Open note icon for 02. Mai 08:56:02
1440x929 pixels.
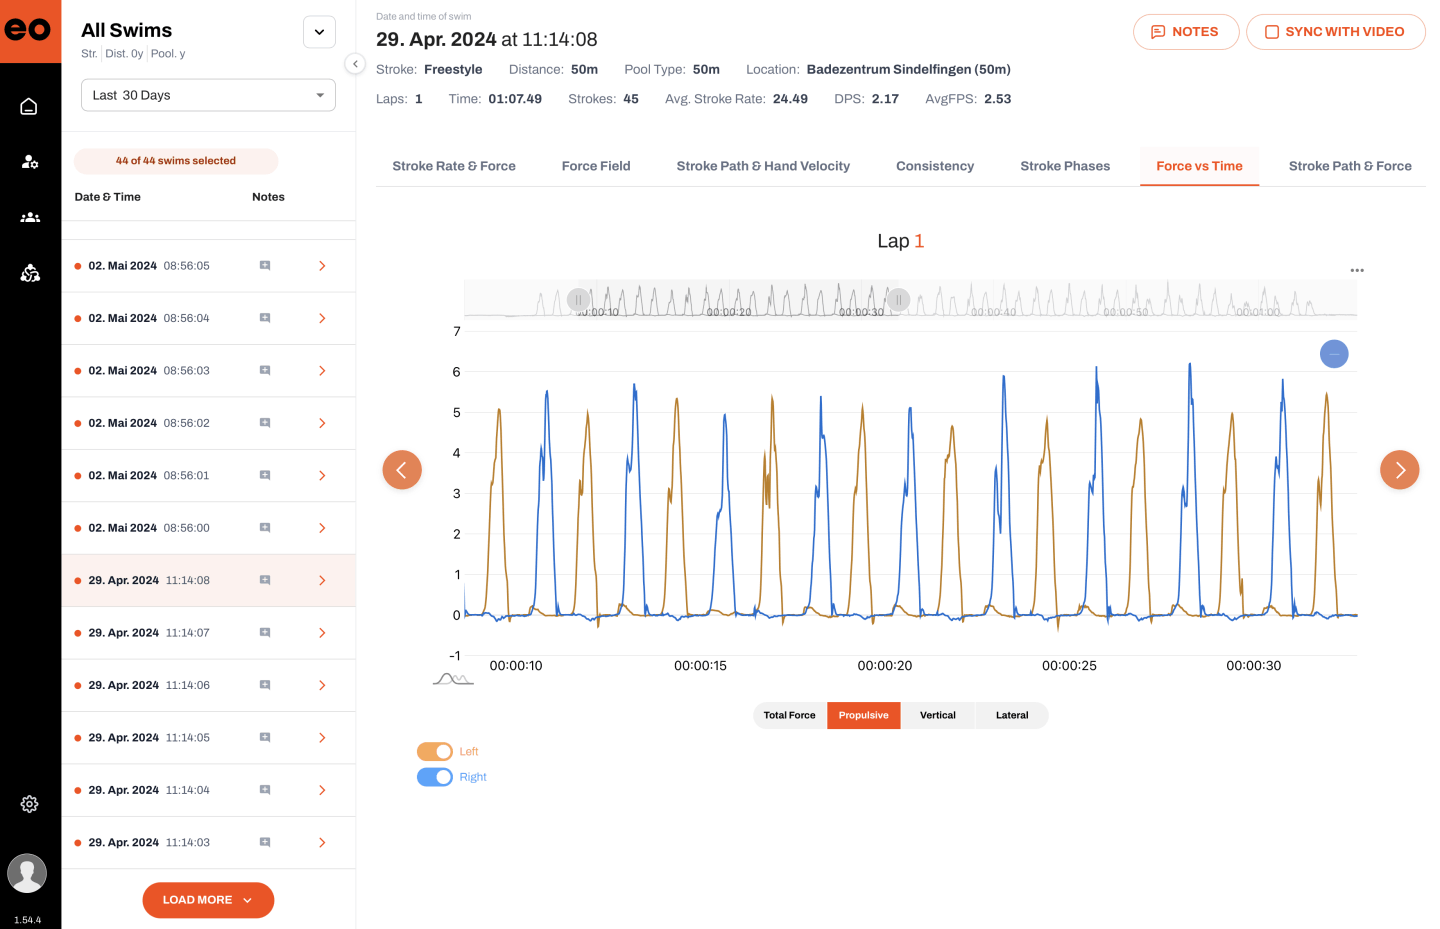click(265, 423)
